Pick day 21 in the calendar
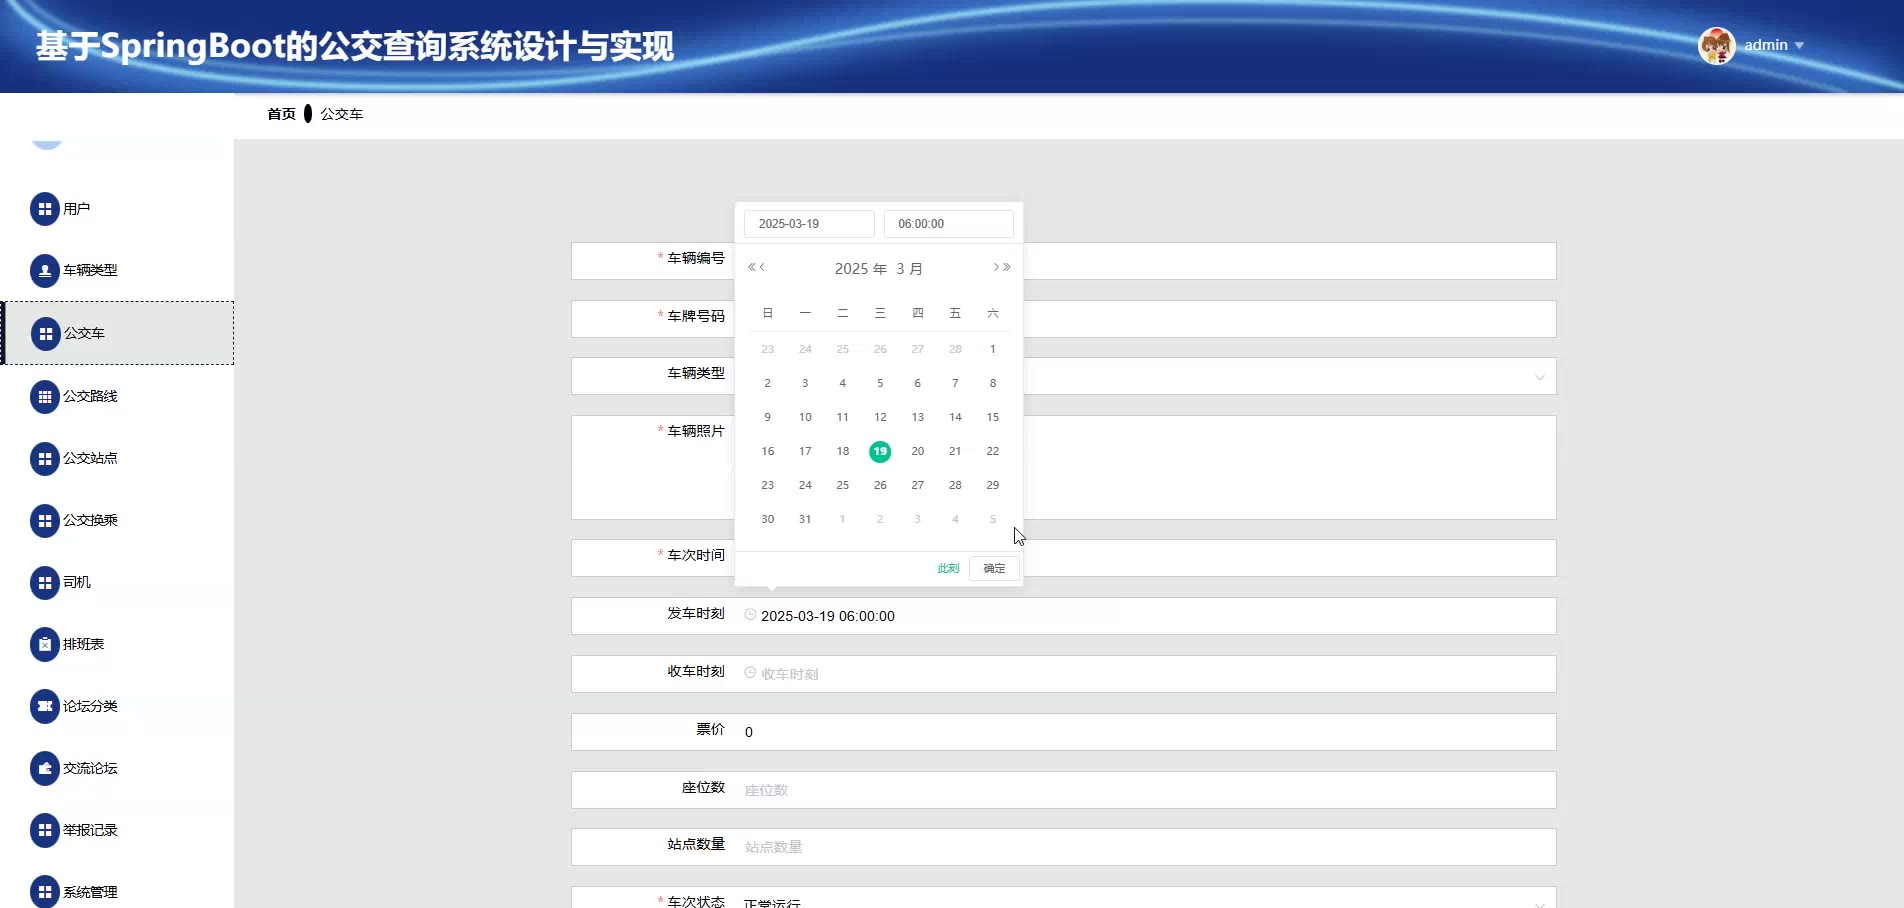The width and height of the screenshot is (1904, 908). point(955,451)
